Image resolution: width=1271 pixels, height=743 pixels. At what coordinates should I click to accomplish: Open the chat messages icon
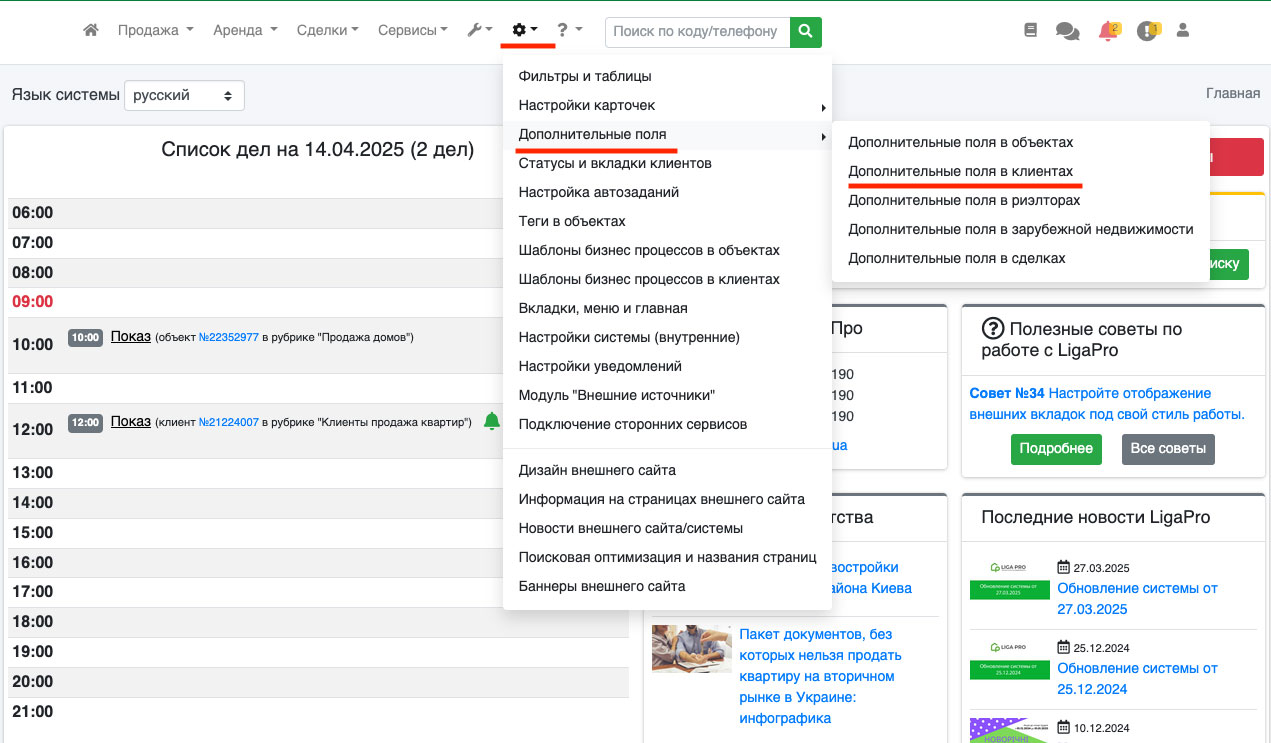1067,31
